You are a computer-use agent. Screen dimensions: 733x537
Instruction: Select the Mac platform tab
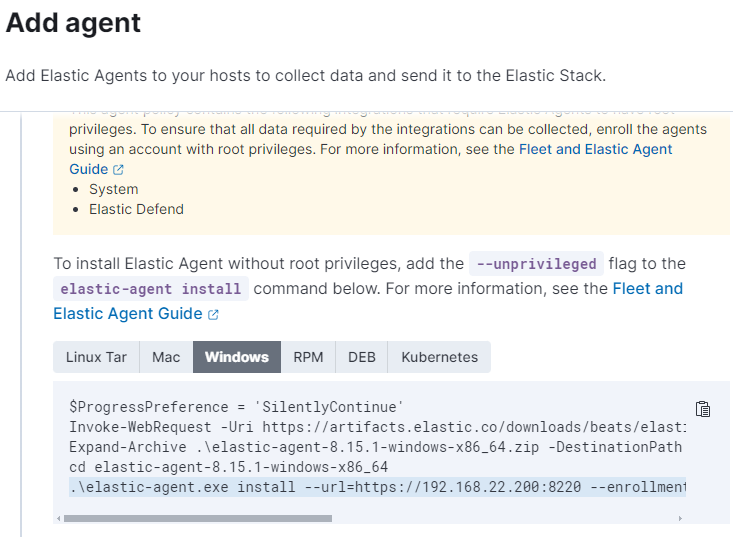tap(166, 357)
